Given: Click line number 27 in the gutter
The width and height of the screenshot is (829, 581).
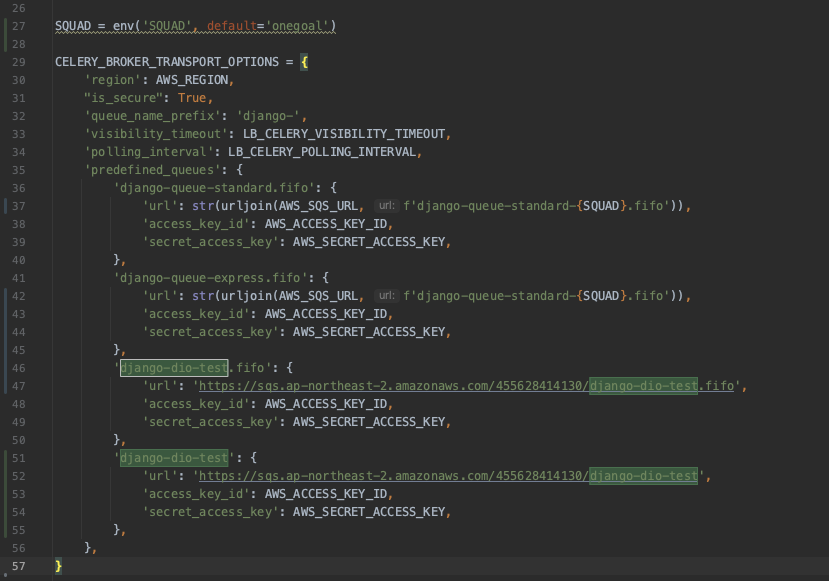Looking at the screenshot, I should tap(19, 26).
